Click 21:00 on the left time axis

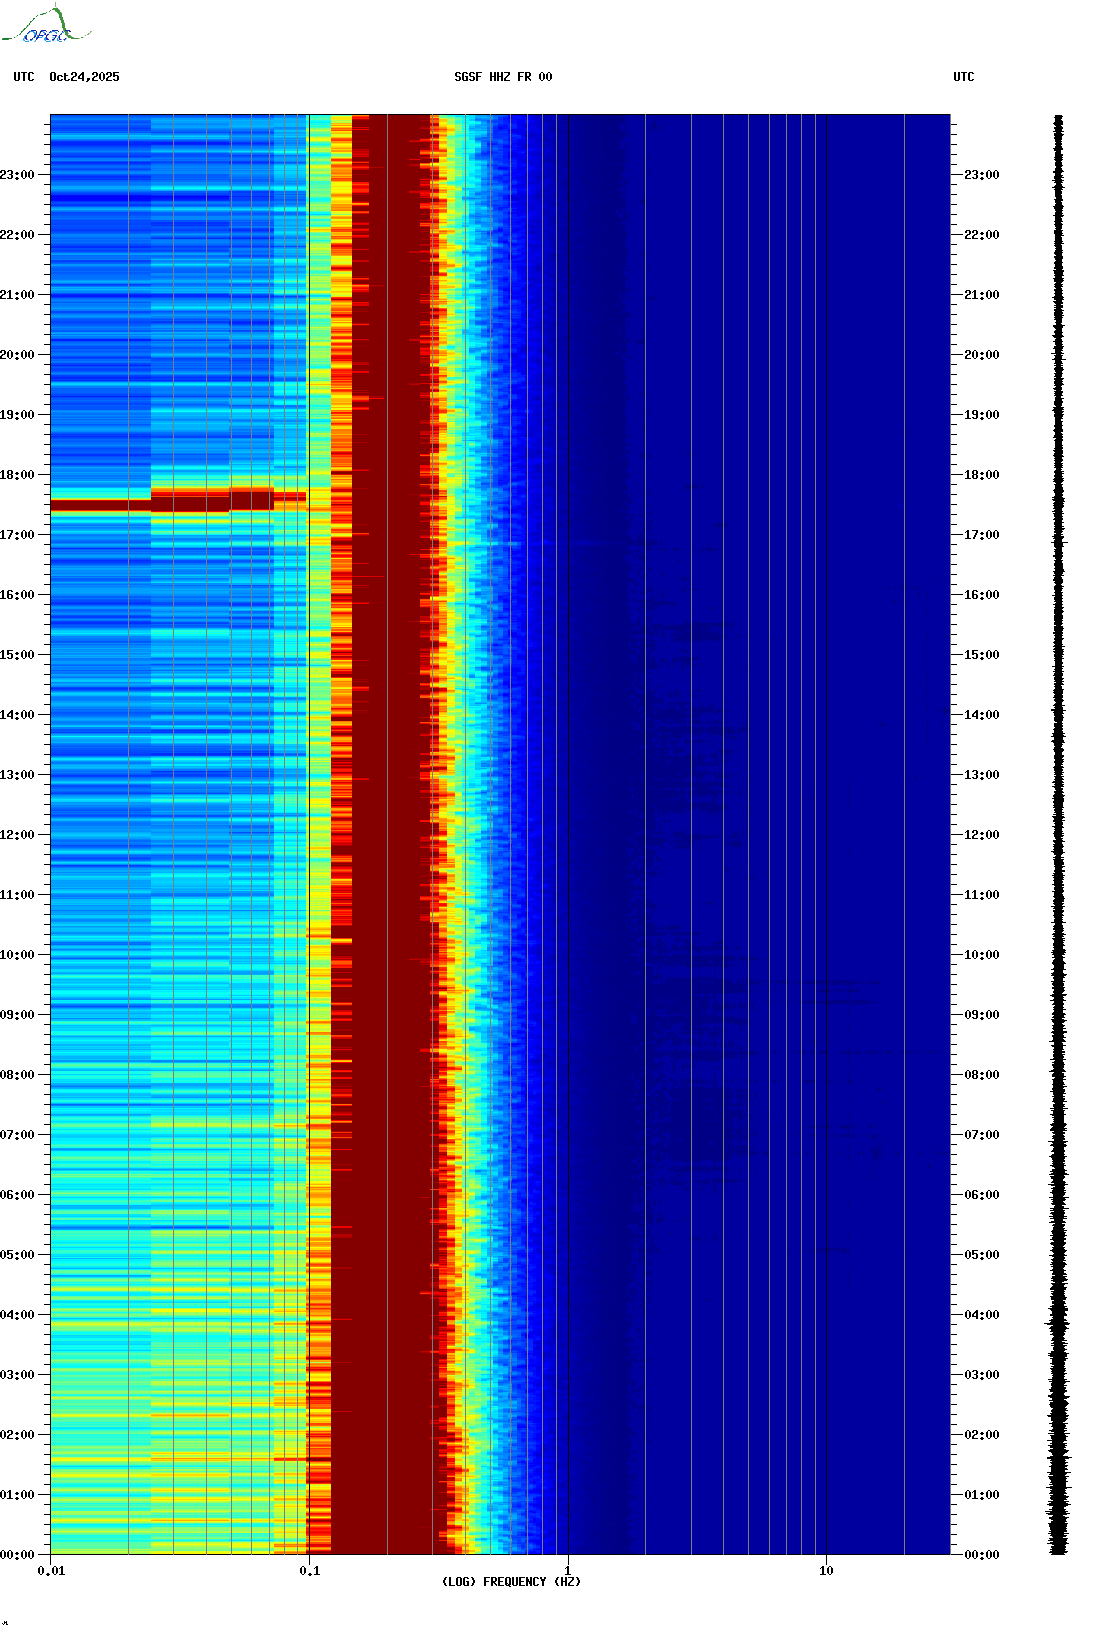coord(17,295)
